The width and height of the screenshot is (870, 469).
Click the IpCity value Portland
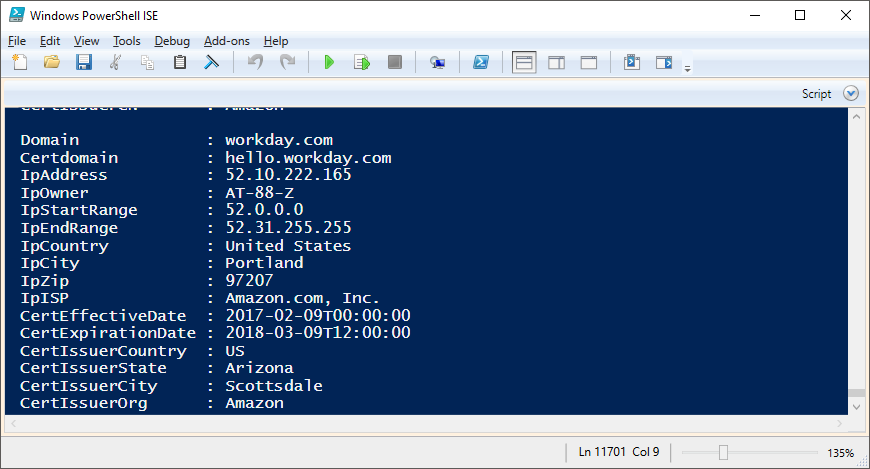coord(264,263)
